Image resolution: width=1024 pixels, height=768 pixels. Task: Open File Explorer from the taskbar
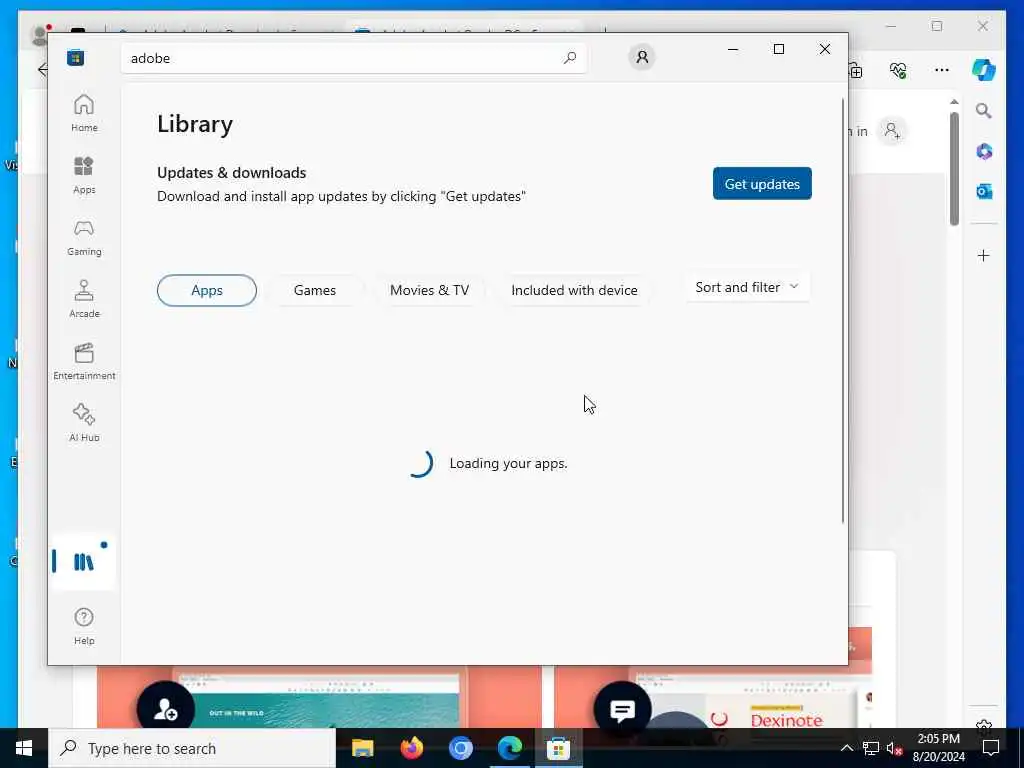pos(362,748)
